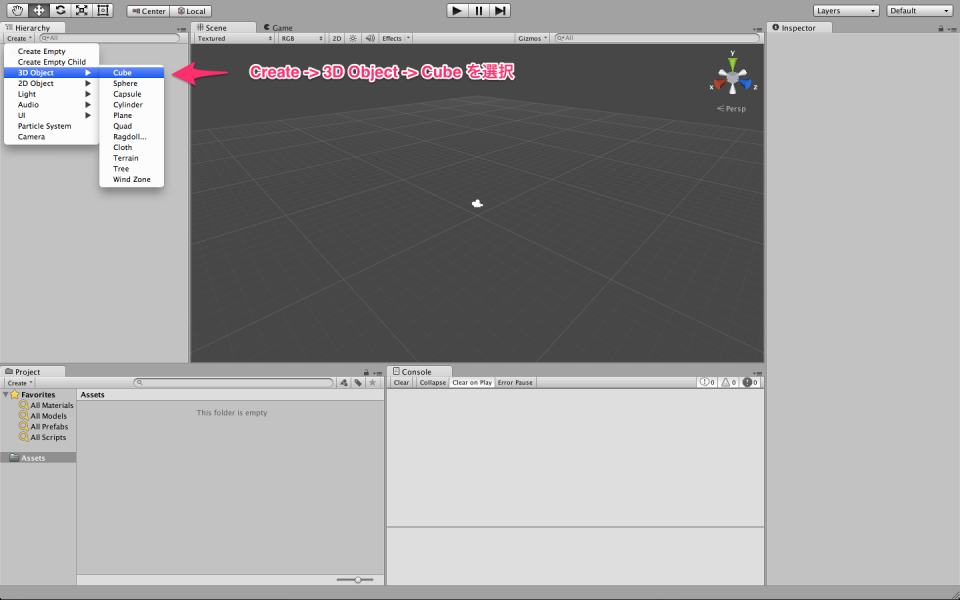960x600 pixels.
Task: Select the Scale tool
Action: tap(83, 9)
